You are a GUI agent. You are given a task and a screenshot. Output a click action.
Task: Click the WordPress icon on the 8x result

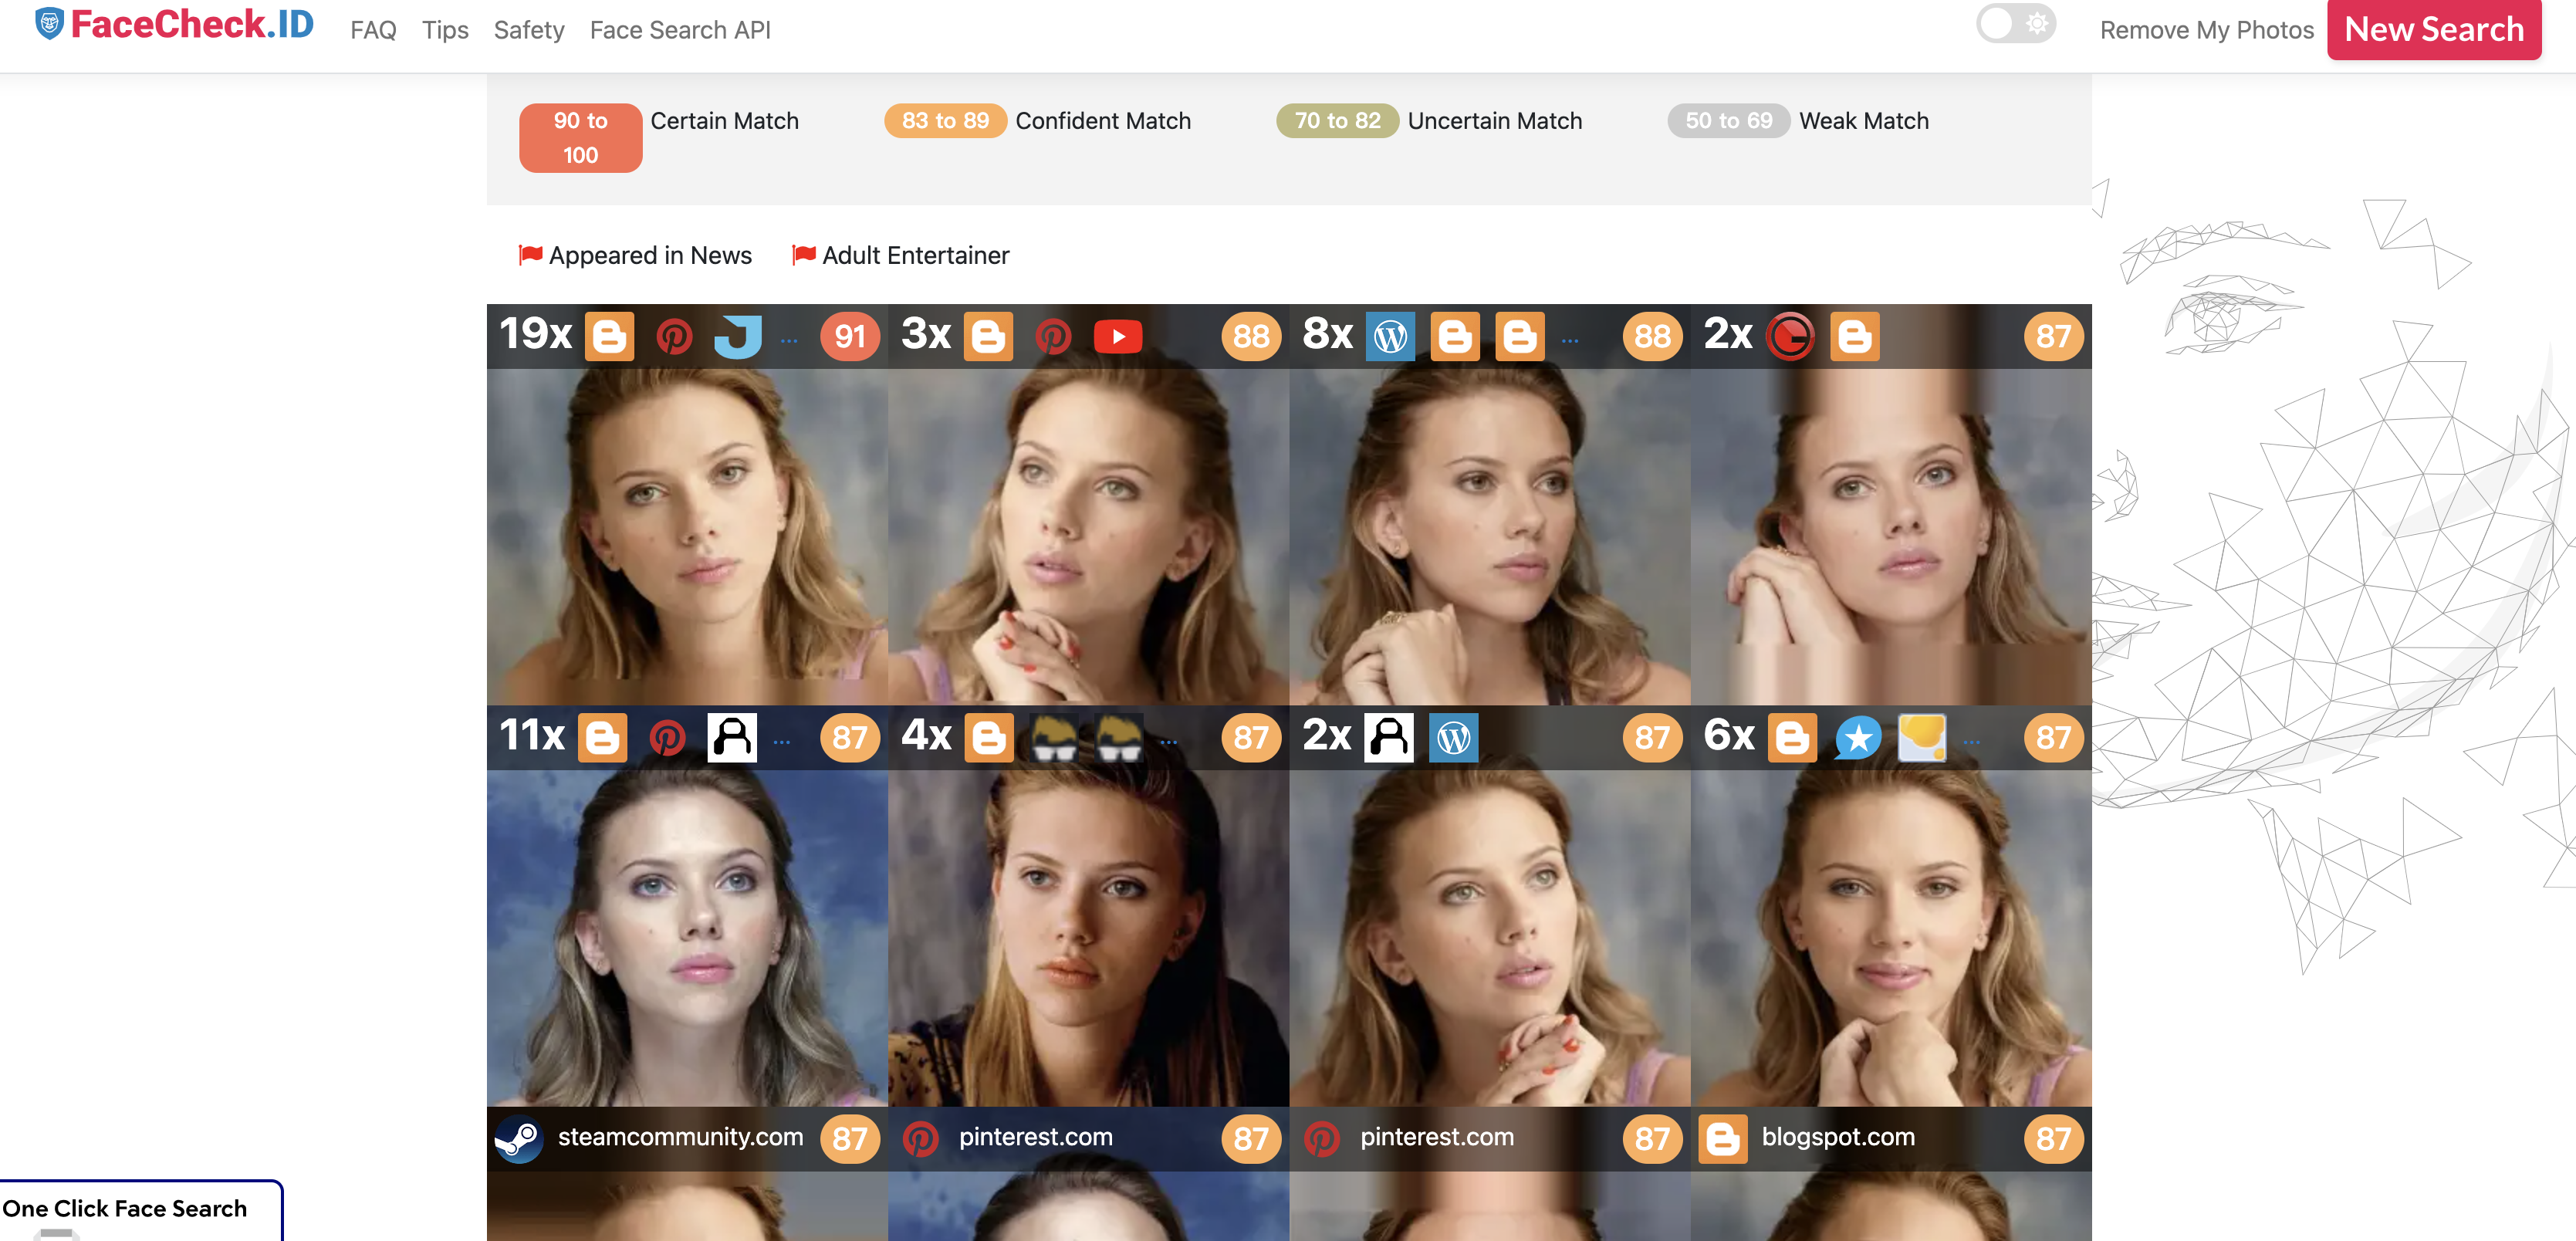(1390, 337)
